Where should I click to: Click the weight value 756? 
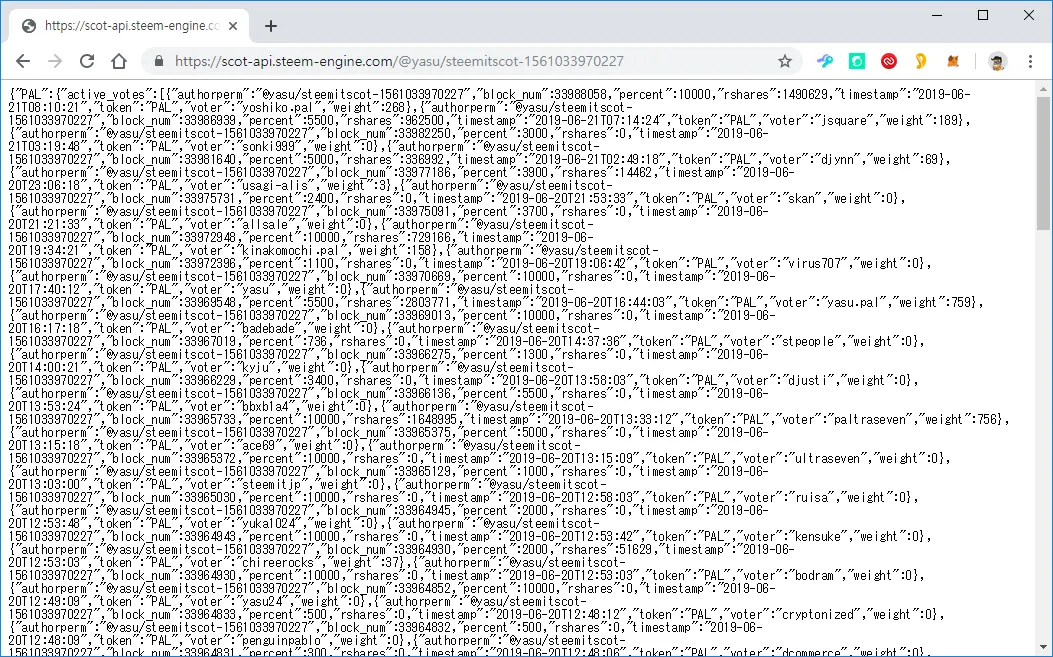[983, 419]
